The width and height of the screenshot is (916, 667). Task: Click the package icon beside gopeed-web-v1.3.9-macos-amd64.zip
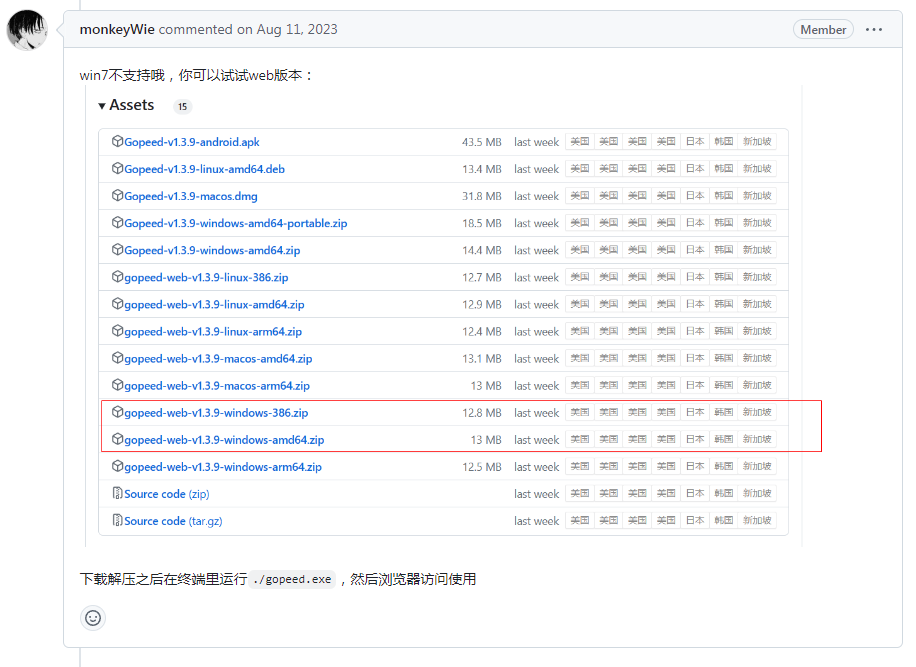pyautogui.click(x=117, y=358)
